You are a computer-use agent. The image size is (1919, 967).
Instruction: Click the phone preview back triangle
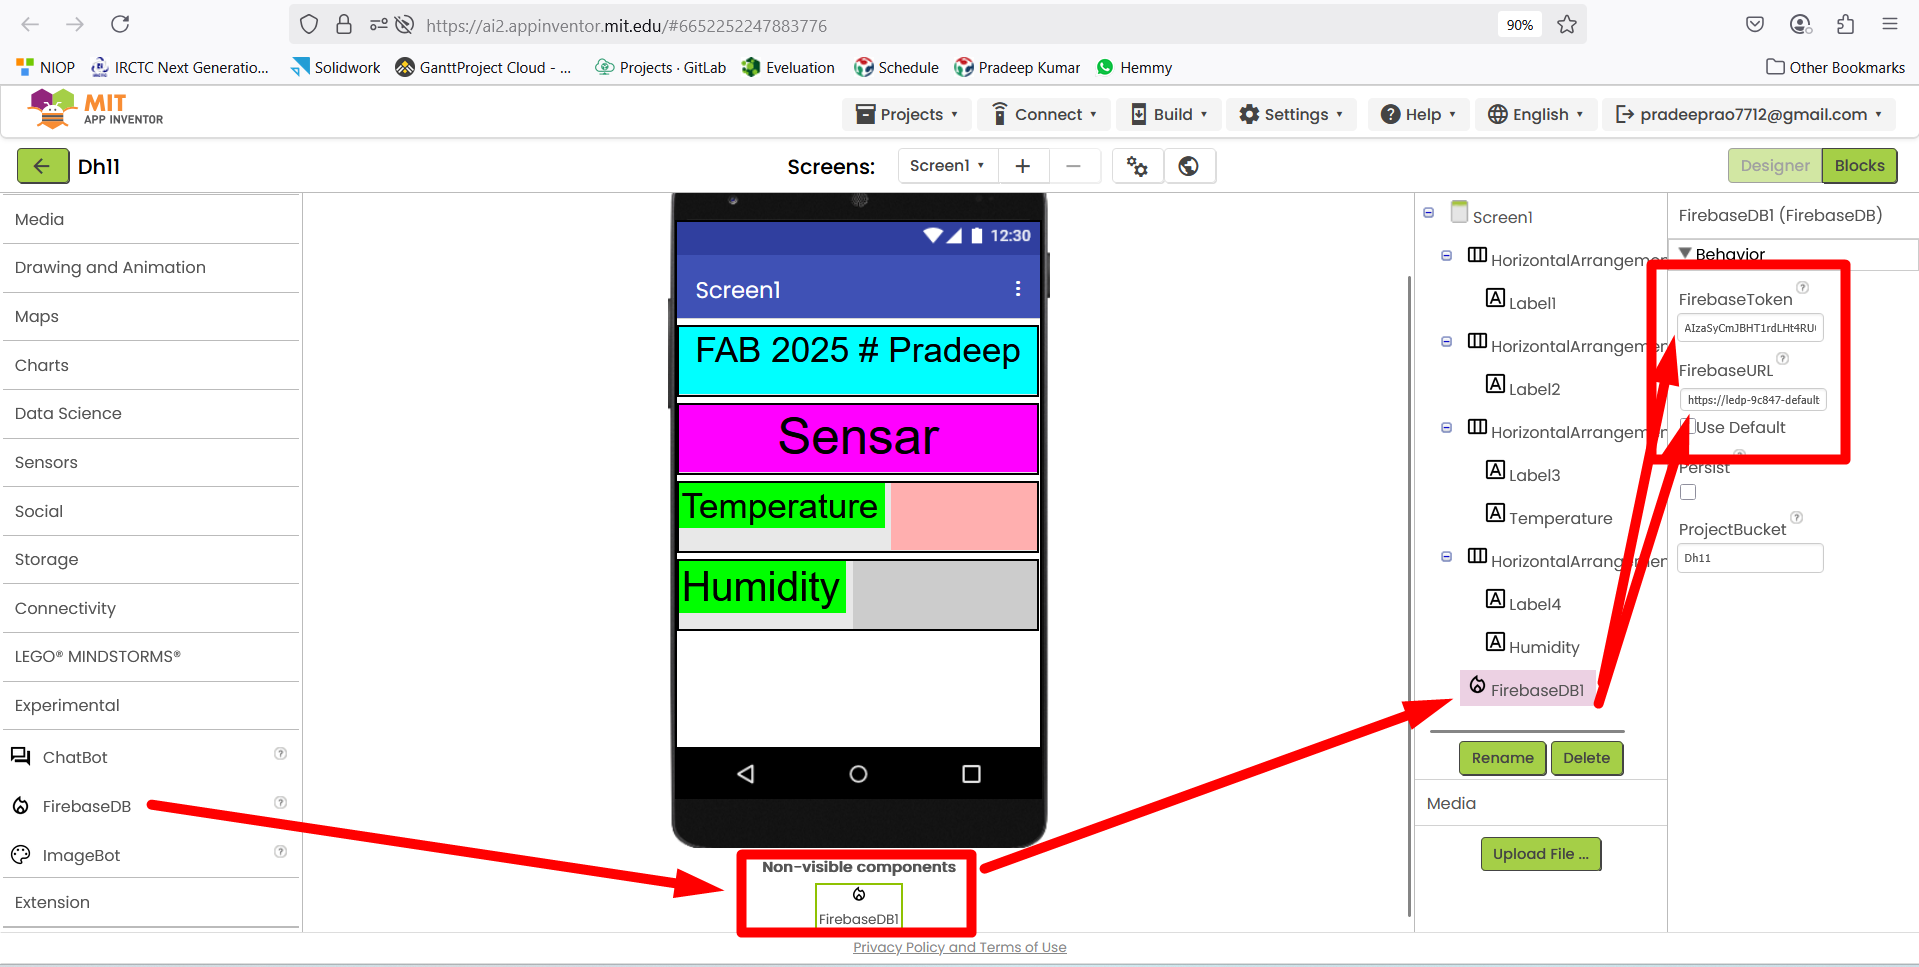(746, 774)
